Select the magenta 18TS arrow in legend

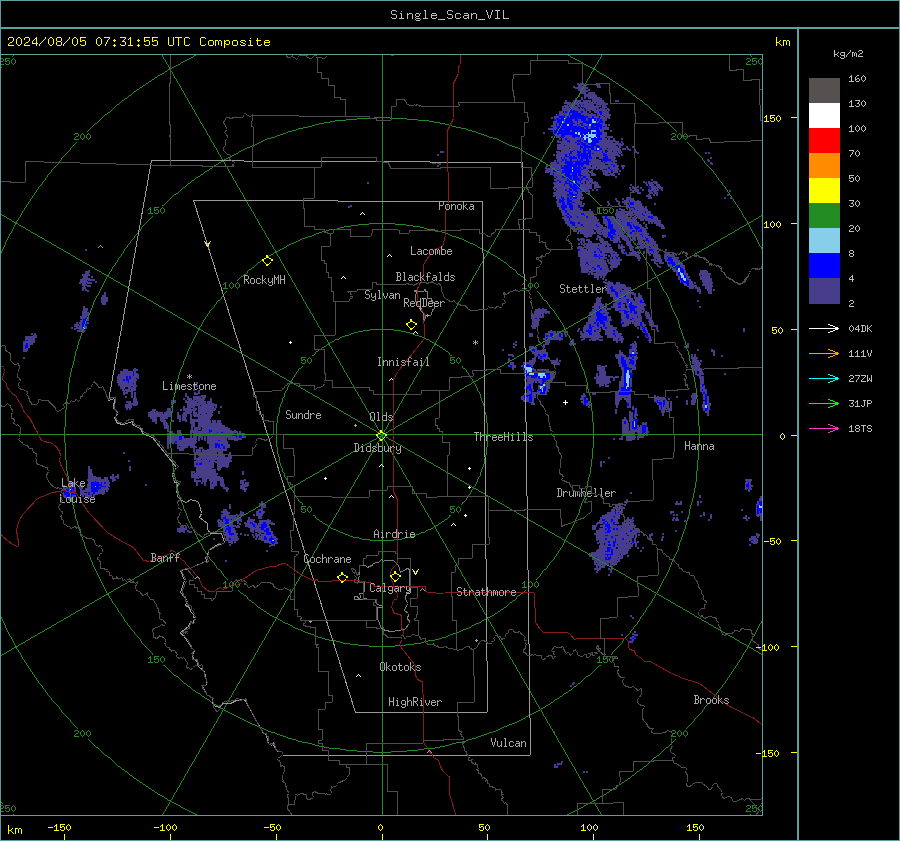(x=824, y=428)
